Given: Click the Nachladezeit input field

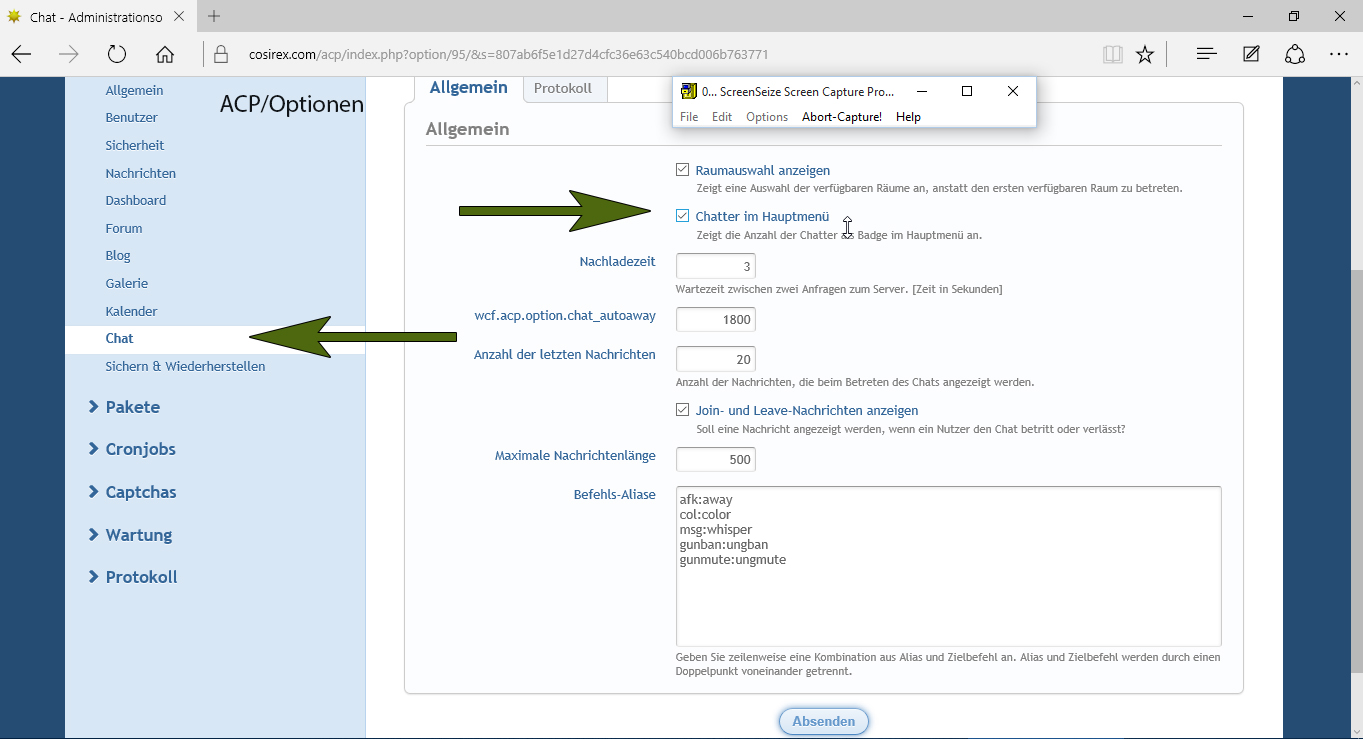Looking at the screenshot, I should [x=715, y=267].
